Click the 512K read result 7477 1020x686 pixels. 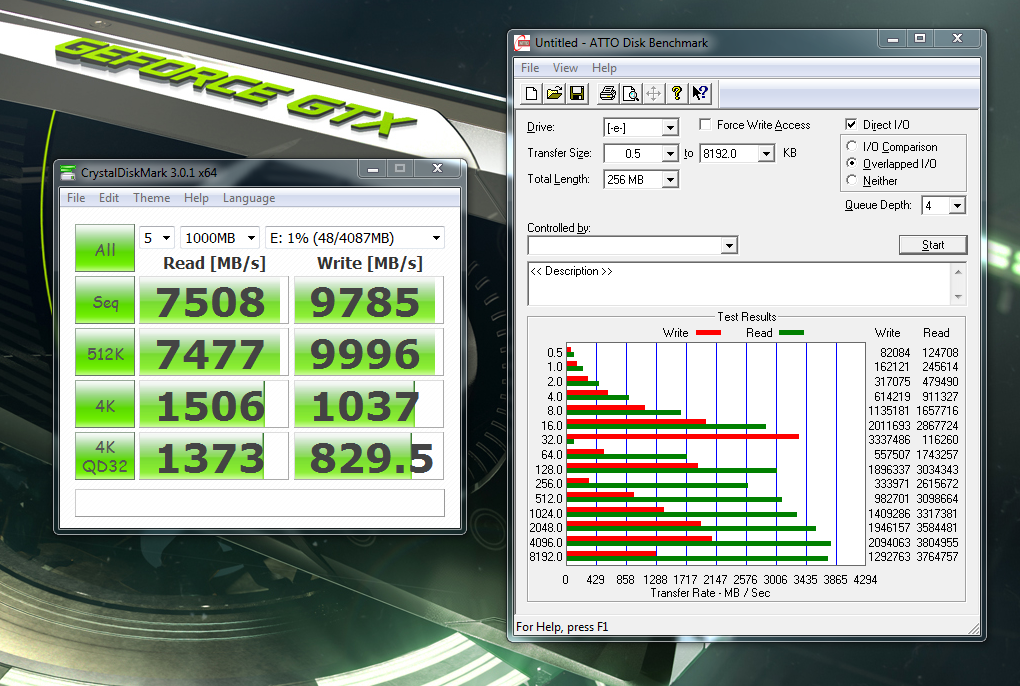[213, 352]
